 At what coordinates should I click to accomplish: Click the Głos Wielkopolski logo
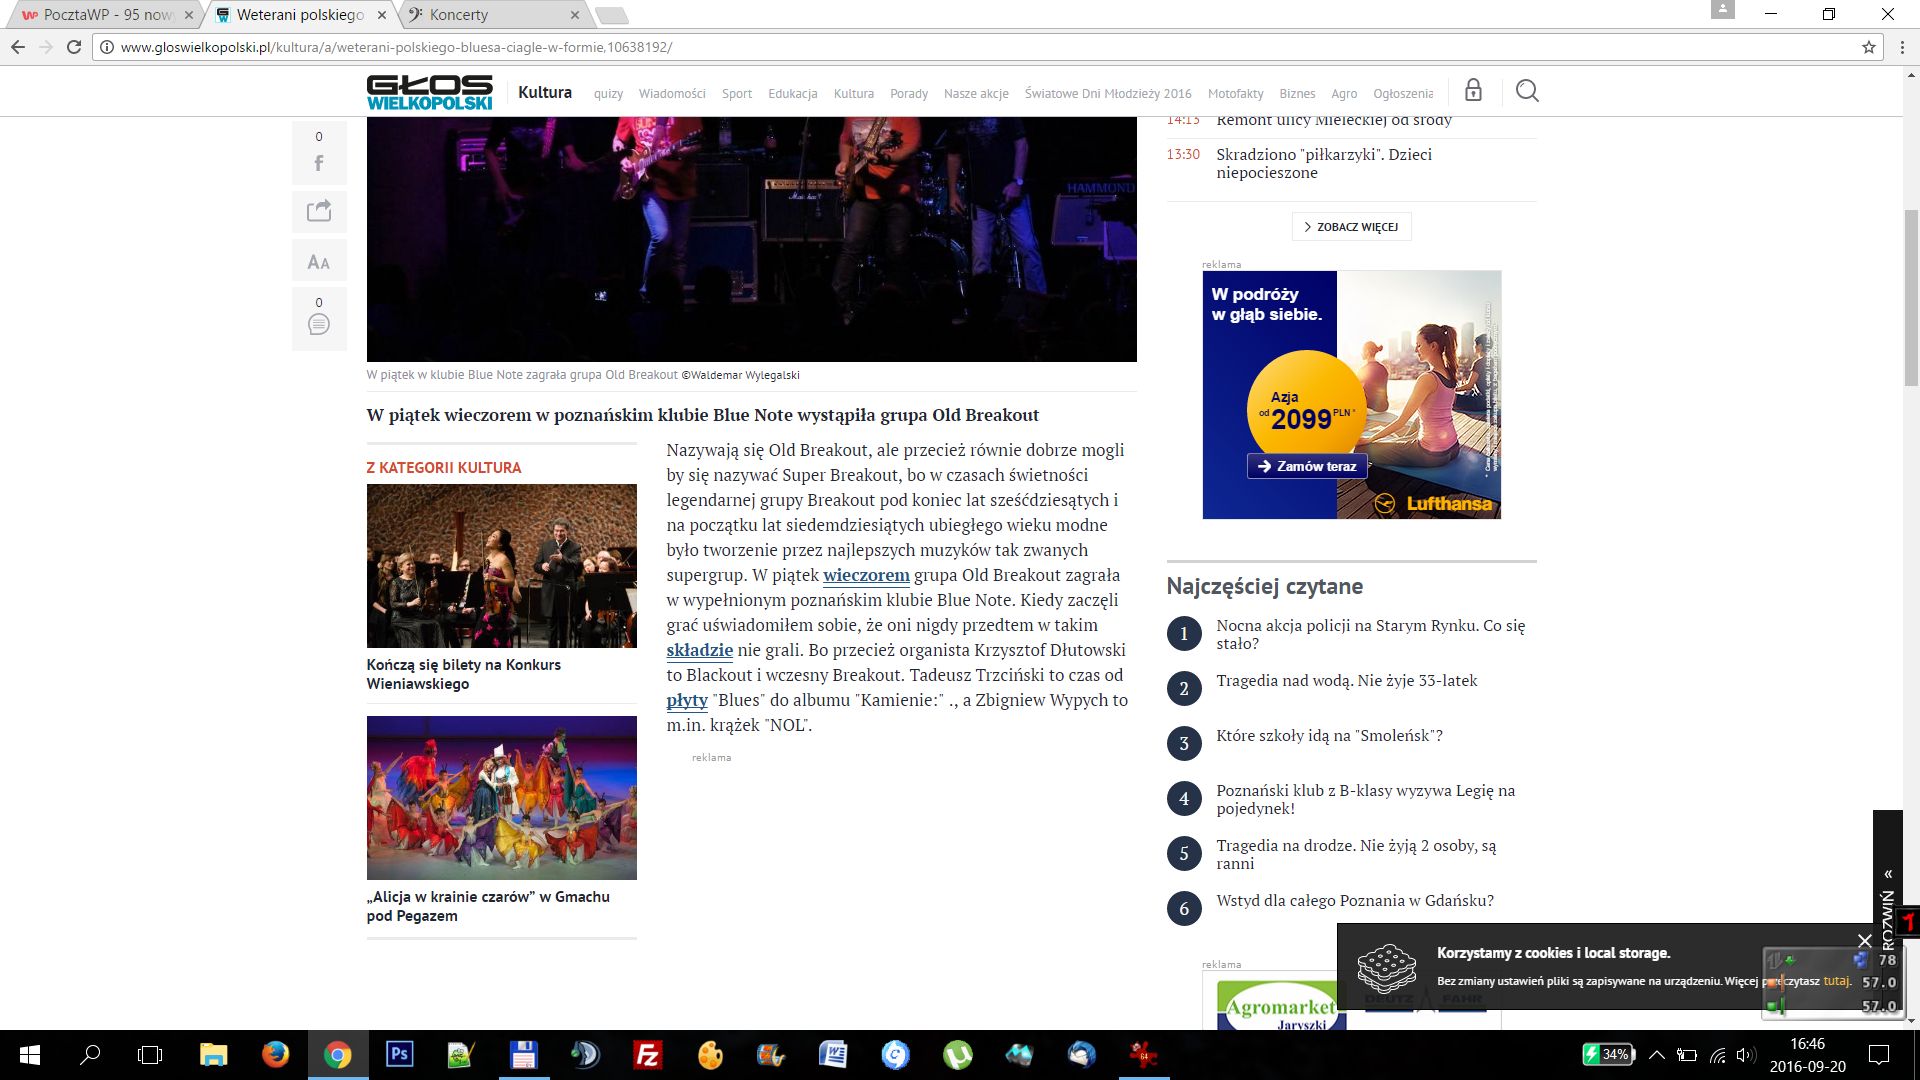[x=430, y=92]
